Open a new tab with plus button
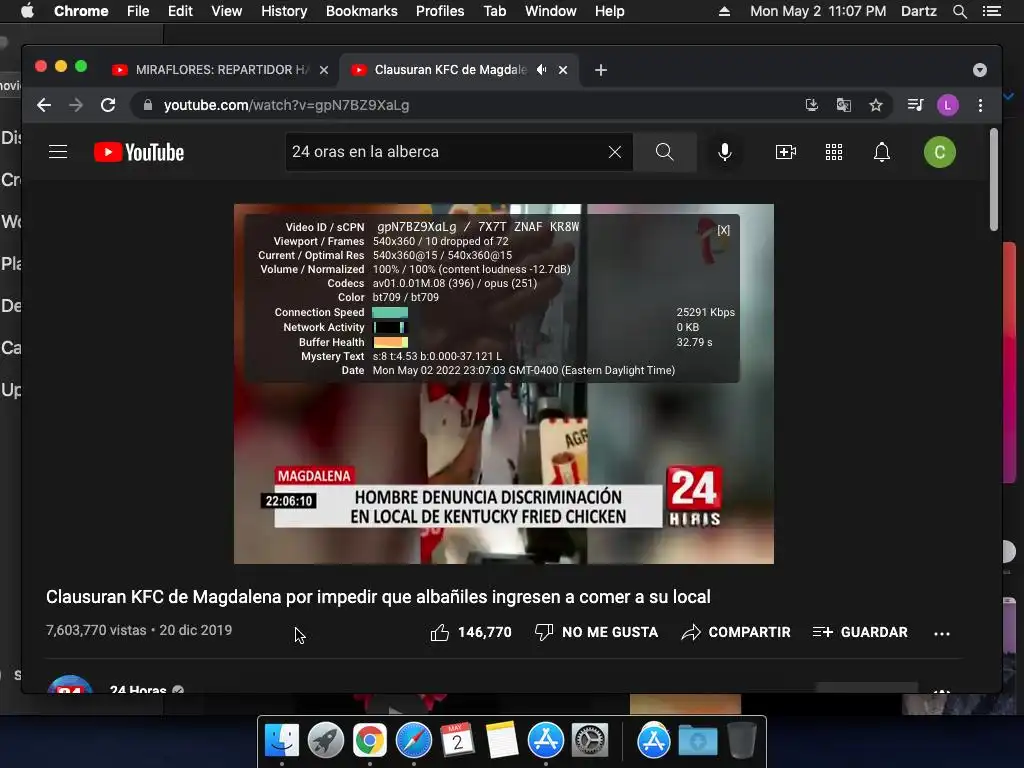The height and width of the screenshot is (768, 1024). [x=601, y=70]
